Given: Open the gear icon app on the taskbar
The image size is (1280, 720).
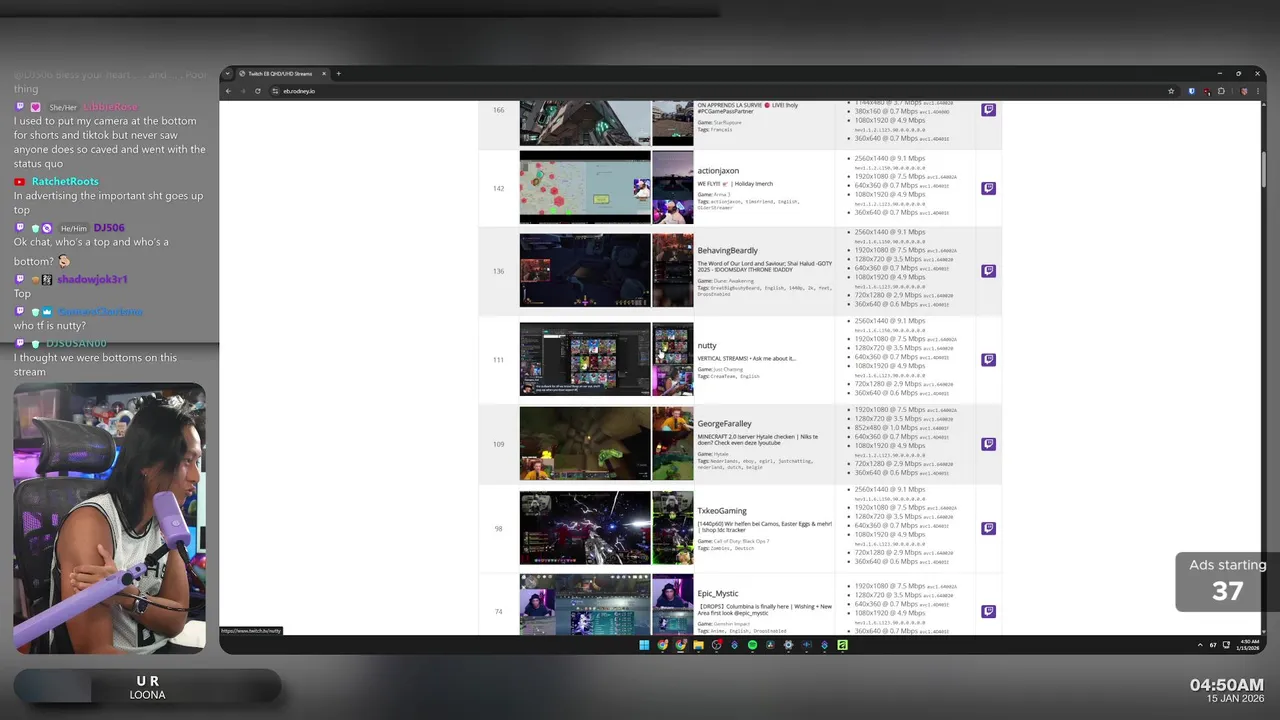Looking at the screenshot, I should [788, 645].
